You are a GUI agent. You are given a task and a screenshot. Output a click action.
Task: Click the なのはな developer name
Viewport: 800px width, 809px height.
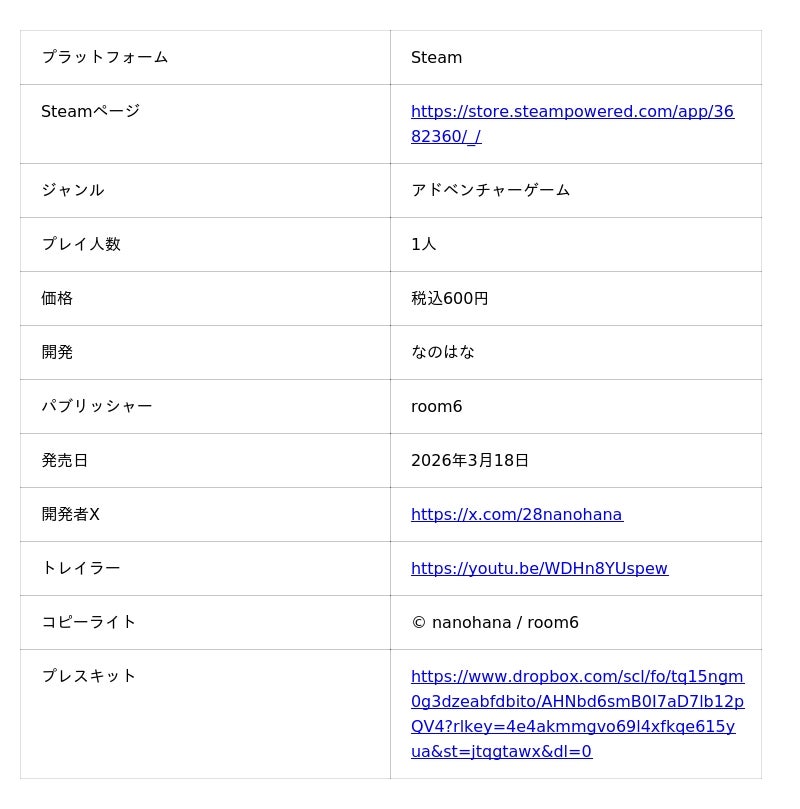click(x=442, y=352)
